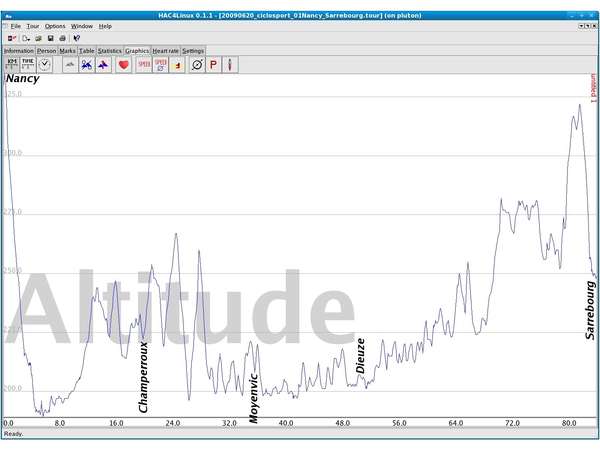This screenshot has height=450, width=600.
Task: Click the Champerroux mark label
Action: (143, 377)
